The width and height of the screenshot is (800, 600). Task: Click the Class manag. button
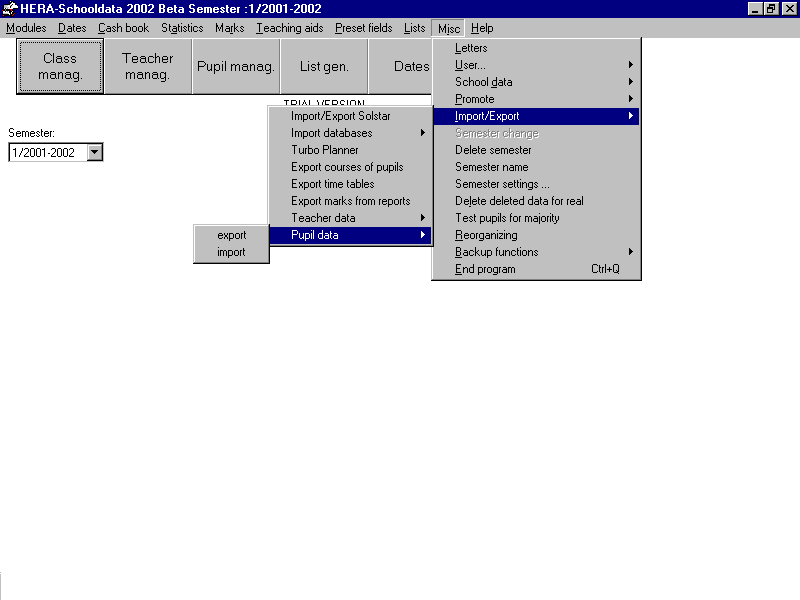[x=60, y=66]
